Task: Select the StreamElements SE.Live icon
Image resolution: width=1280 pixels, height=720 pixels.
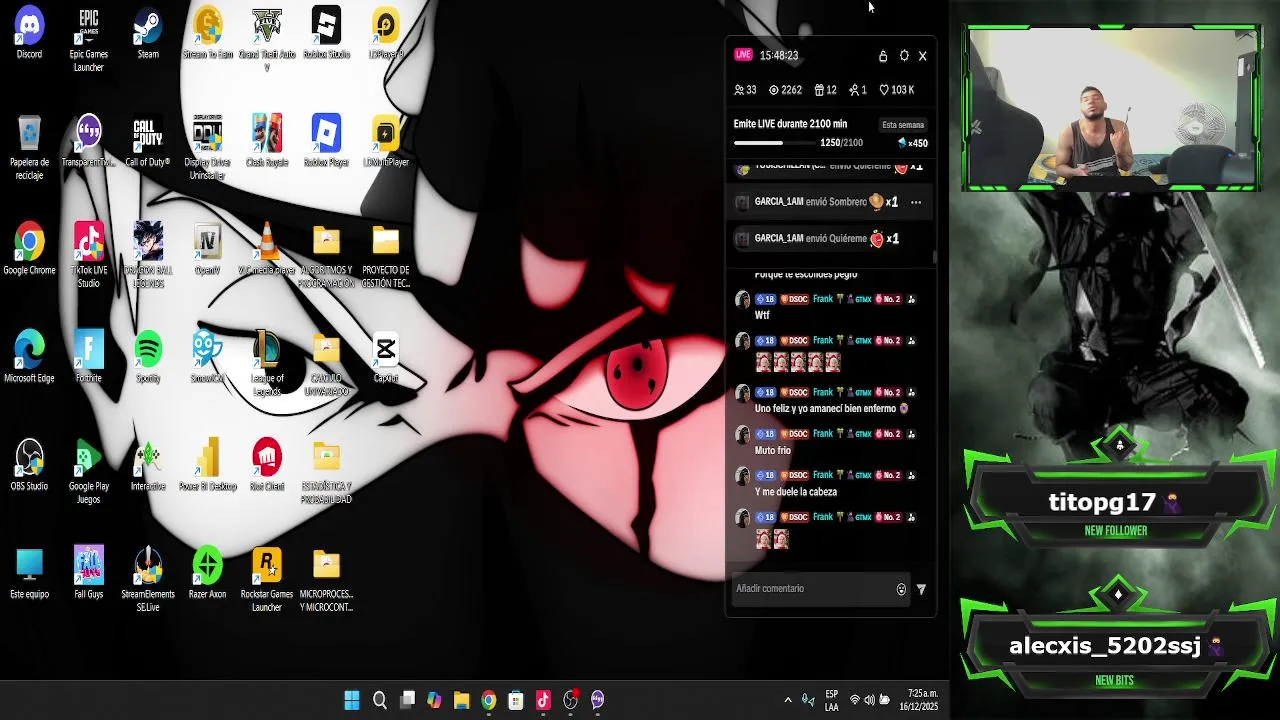Action: [148, 580]
